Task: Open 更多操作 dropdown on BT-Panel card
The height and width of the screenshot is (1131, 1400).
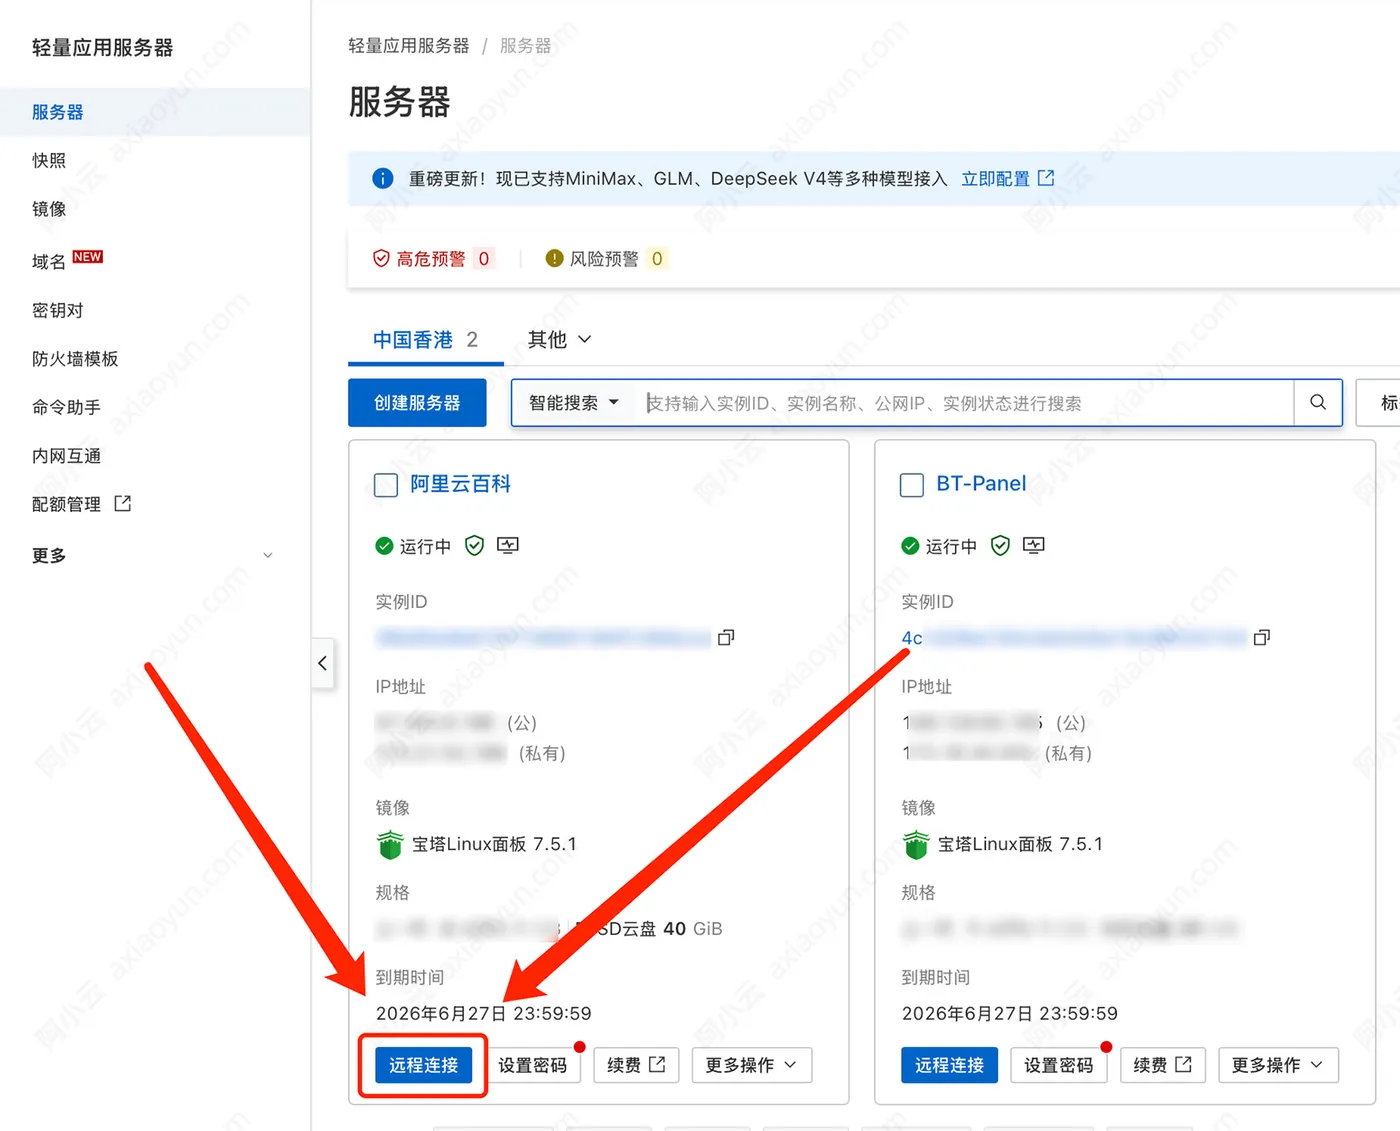Action: tap(1278, 1065)
